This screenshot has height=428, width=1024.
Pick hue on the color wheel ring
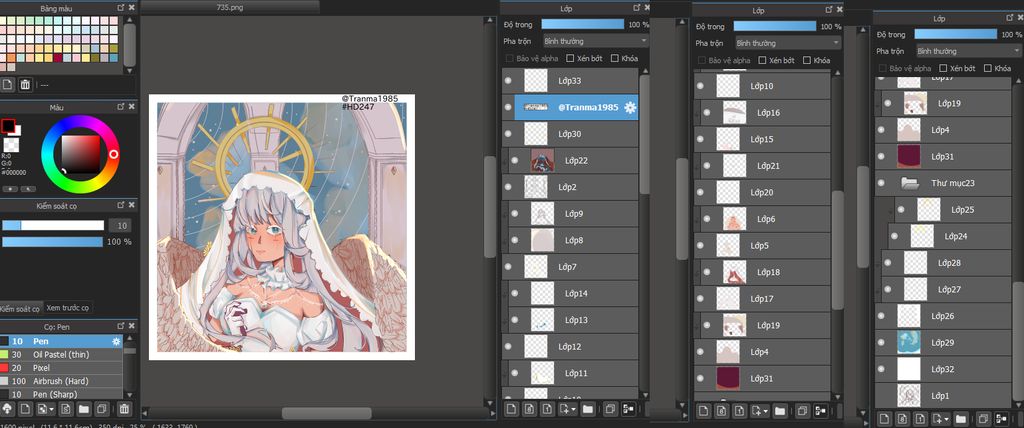pos(80,154)
